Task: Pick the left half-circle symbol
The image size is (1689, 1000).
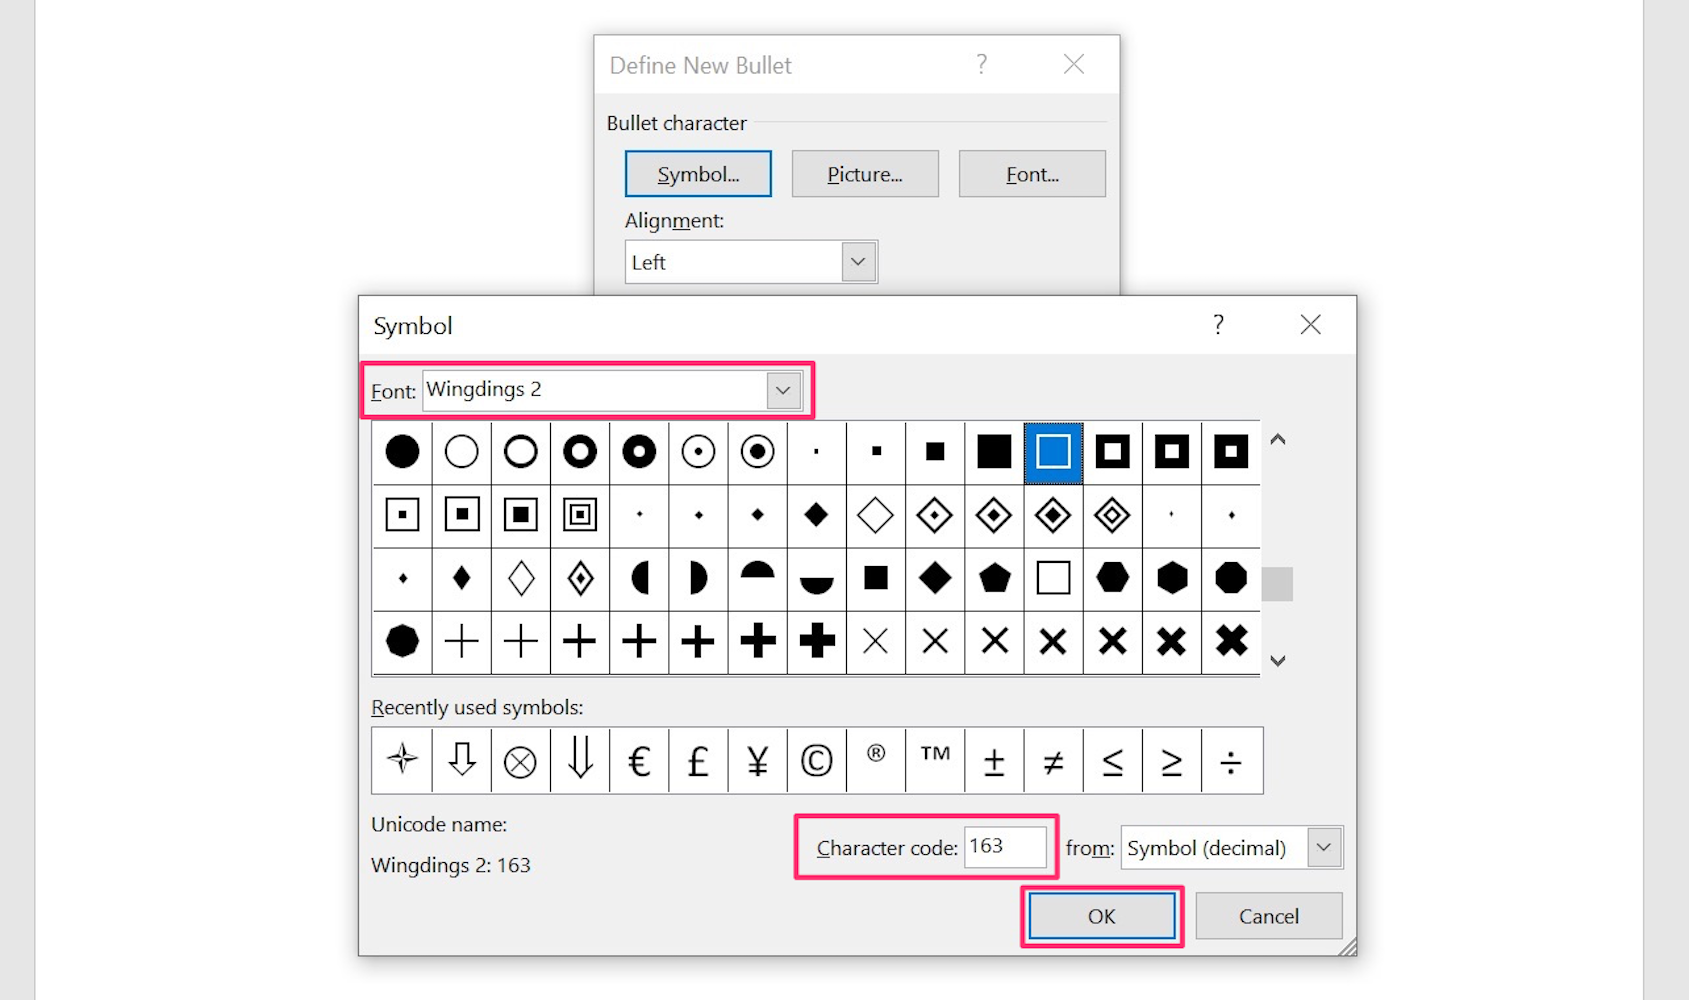Action: 639,578
